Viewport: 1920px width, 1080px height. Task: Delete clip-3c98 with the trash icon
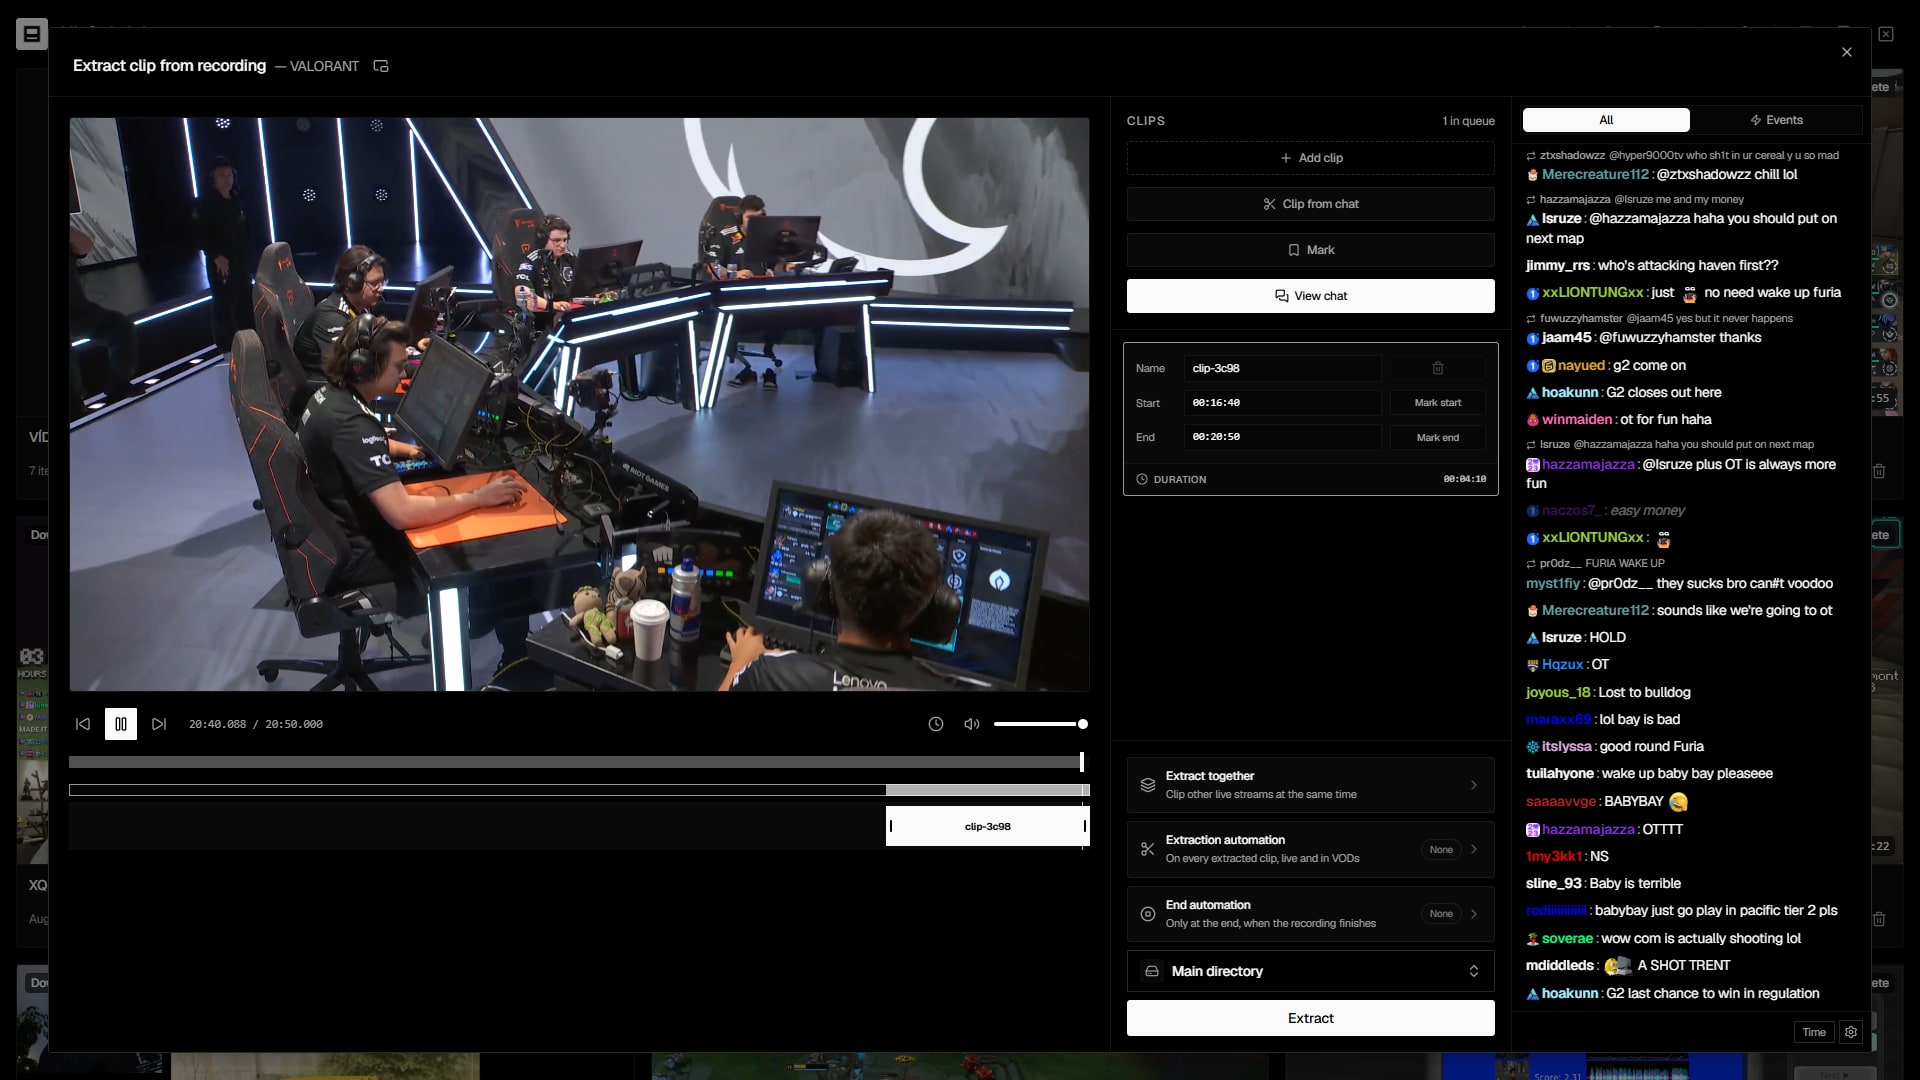click(x=1438, y=368)
